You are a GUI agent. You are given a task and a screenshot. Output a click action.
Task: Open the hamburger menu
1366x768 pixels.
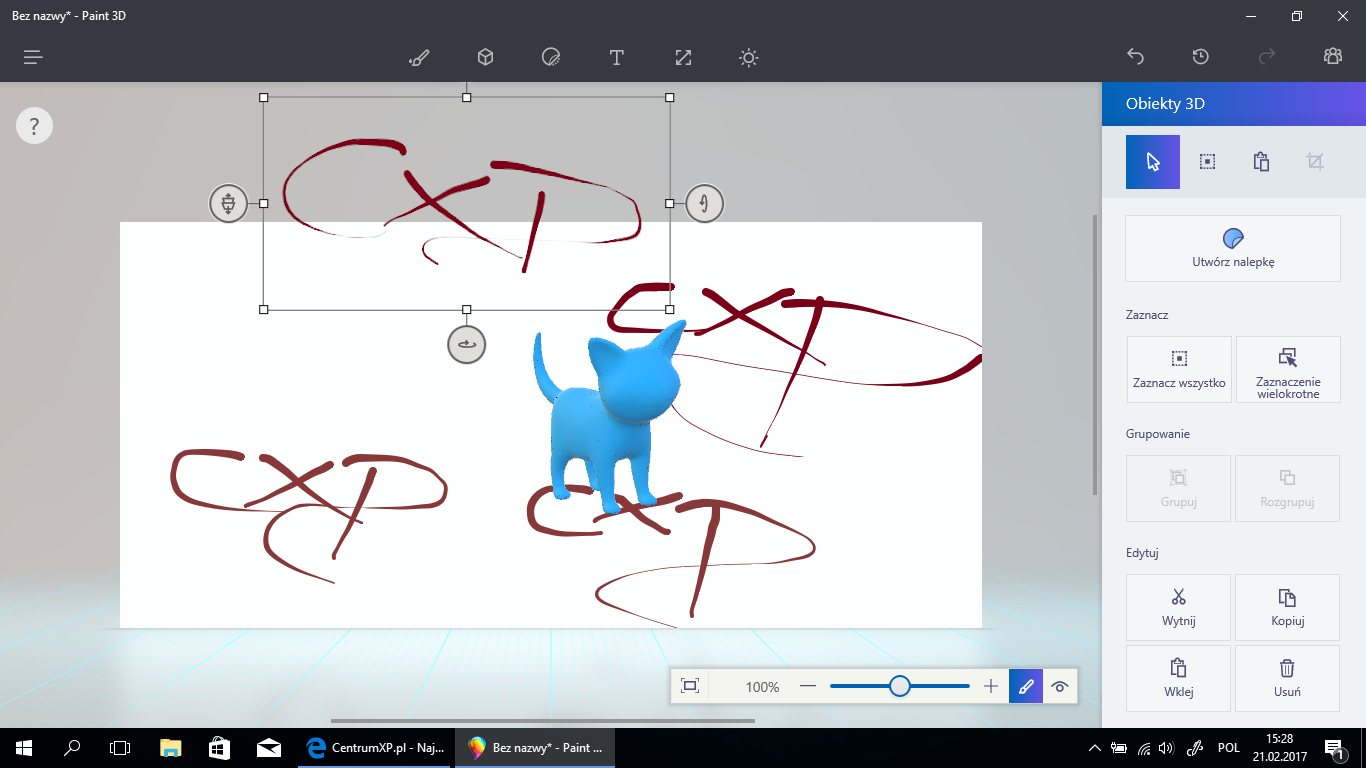tap(33, 57)
